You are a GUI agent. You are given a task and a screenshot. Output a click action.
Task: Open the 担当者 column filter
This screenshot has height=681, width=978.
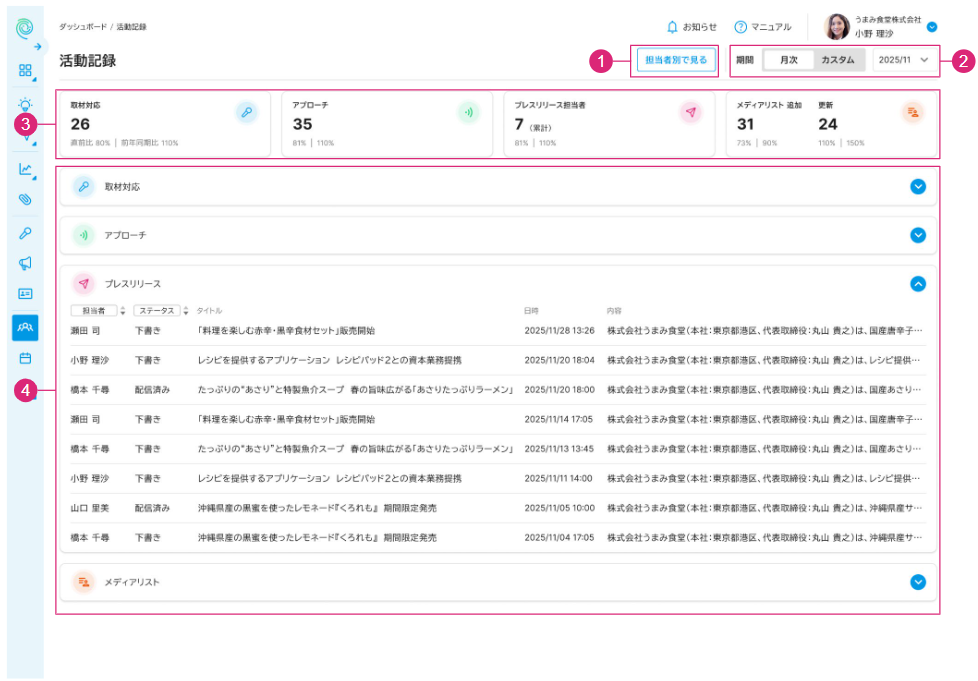pos(97,311)
